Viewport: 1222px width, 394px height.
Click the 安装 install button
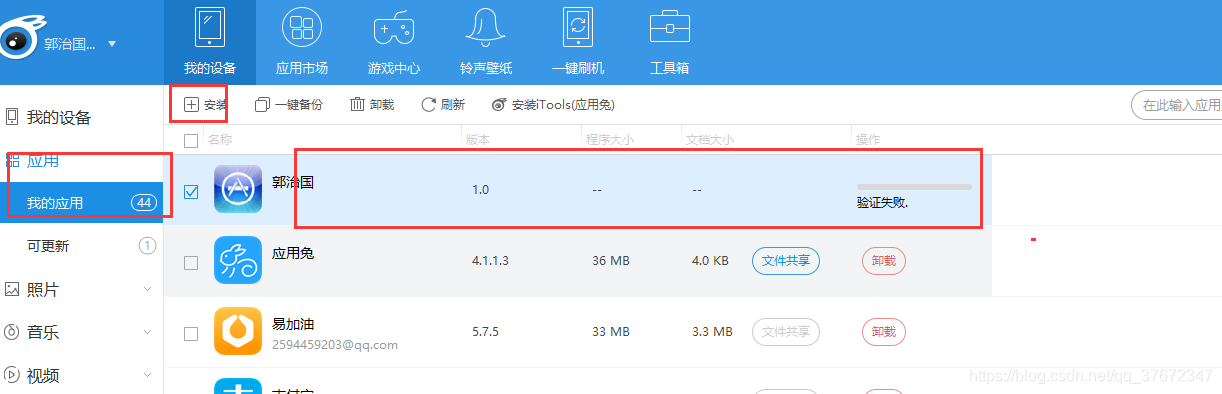205,104
